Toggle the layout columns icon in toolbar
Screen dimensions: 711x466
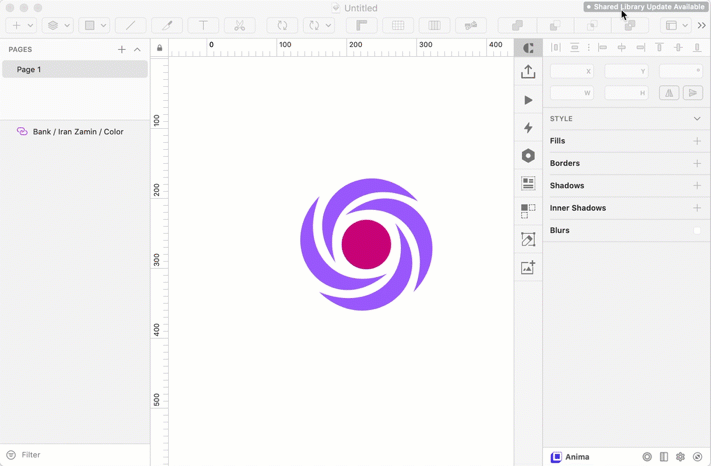[434, 25]
